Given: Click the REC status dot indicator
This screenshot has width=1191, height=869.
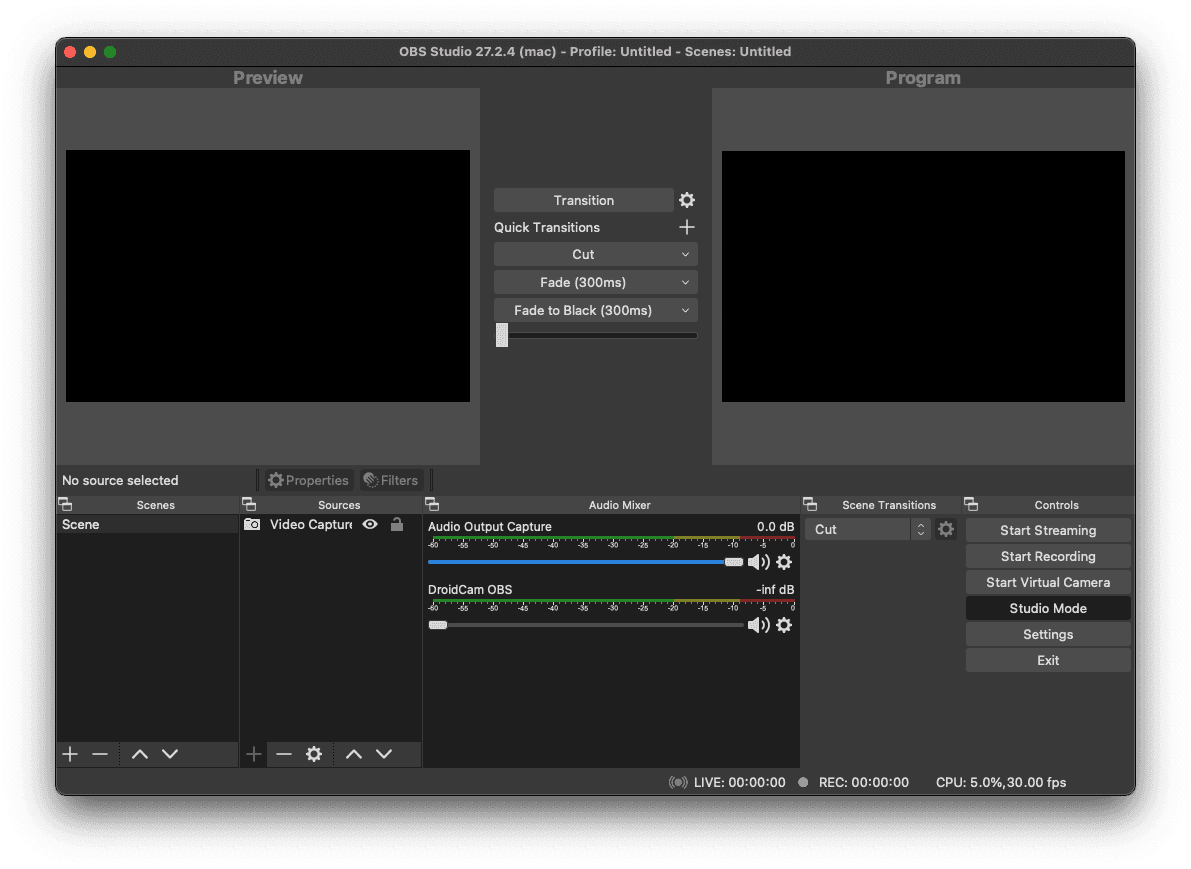Looking at the screenshot, I should tap(803, 782).
